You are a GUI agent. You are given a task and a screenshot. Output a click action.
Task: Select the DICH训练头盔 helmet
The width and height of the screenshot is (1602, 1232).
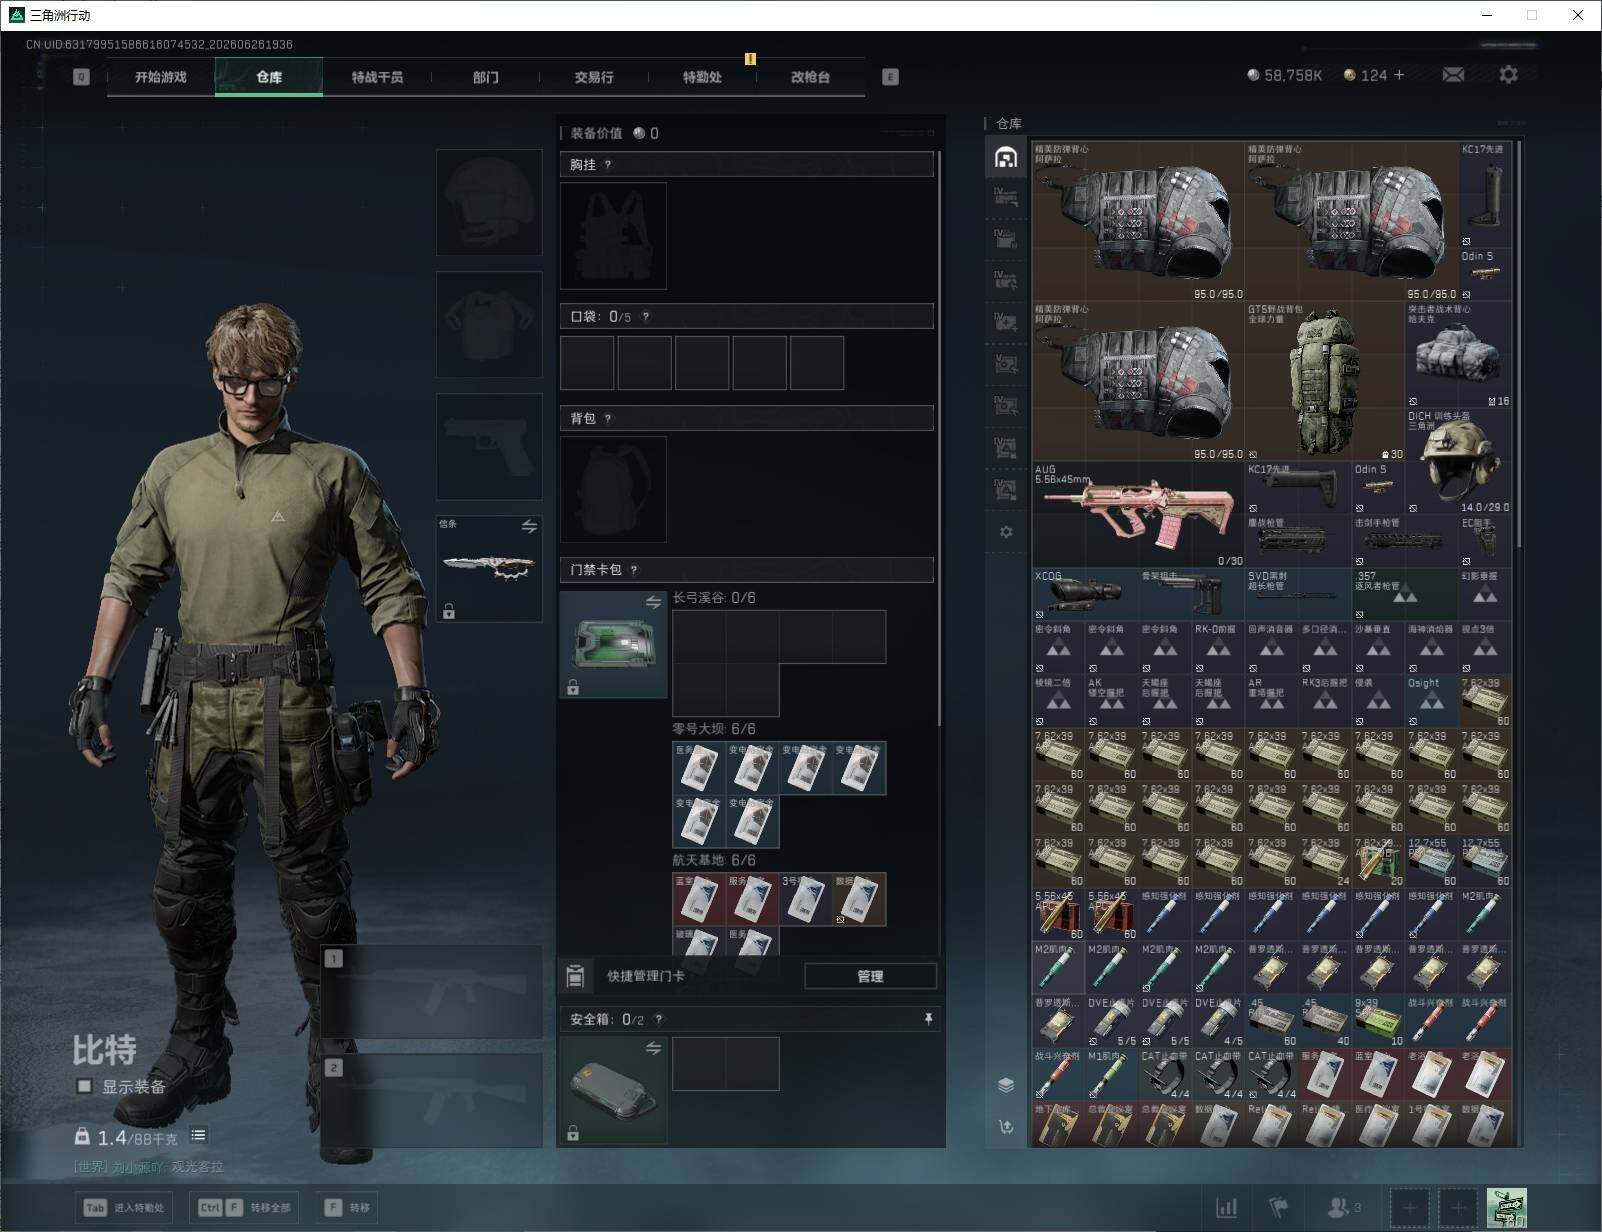[1458, 462]
